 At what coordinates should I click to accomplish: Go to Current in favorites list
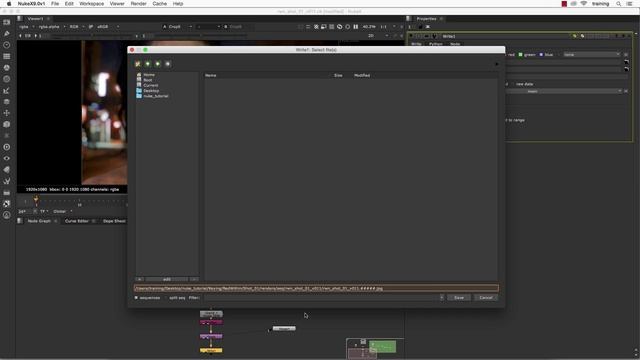[151, 85]
